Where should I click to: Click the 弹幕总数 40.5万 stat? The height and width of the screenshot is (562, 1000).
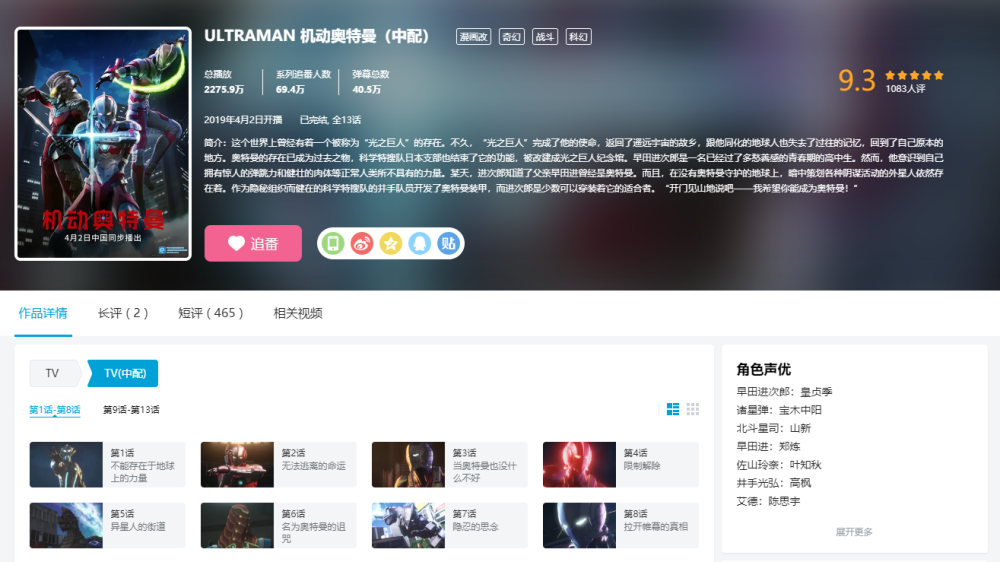371,82
